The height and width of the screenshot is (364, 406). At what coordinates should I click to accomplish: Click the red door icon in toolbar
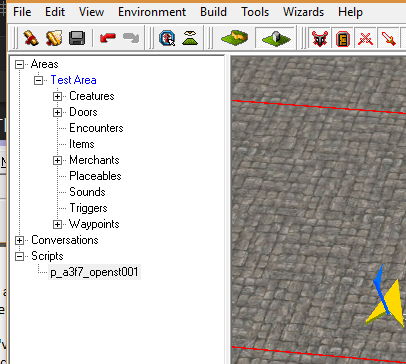[x=343, y=38]
